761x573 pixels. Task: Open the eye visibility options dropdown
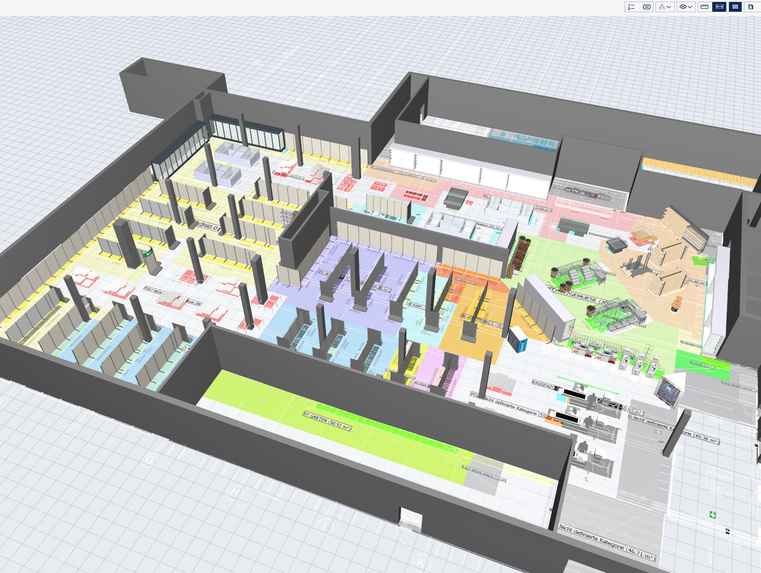tap(685, 7)
